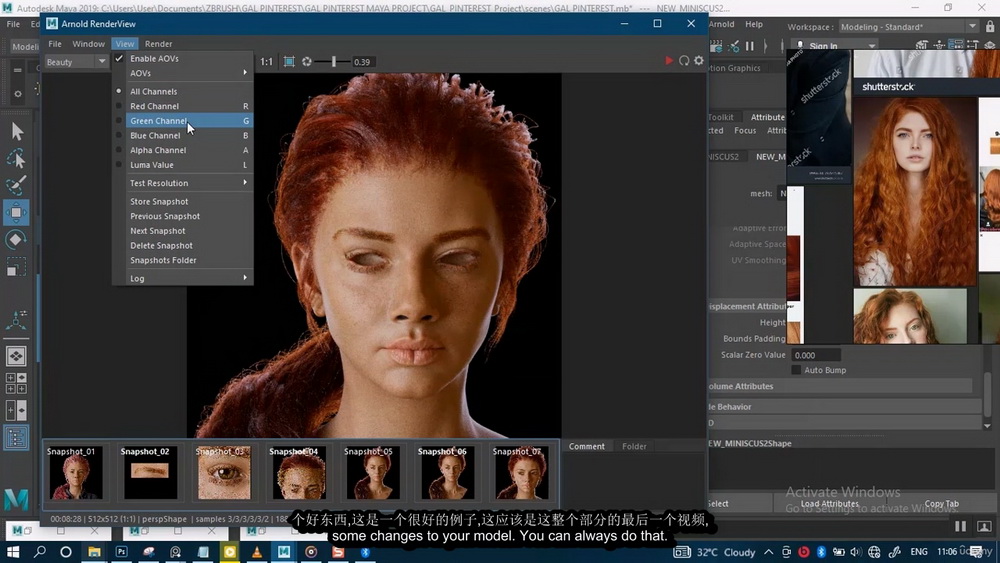The image size is (1000, 563).
Task: Click the exposure icon beside the slider
Action: pos(307,62)
